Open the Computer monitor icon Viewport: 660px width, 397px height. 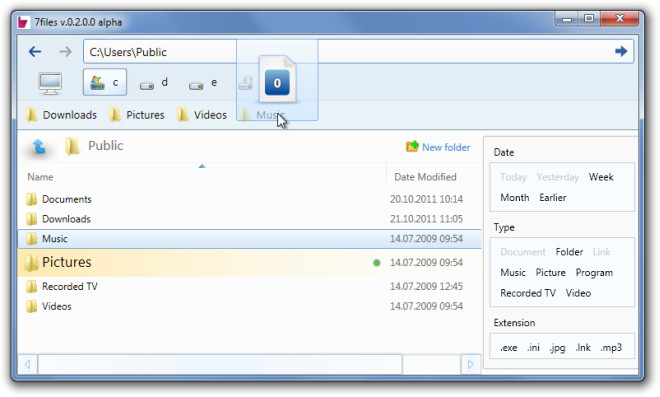point(50,83)
